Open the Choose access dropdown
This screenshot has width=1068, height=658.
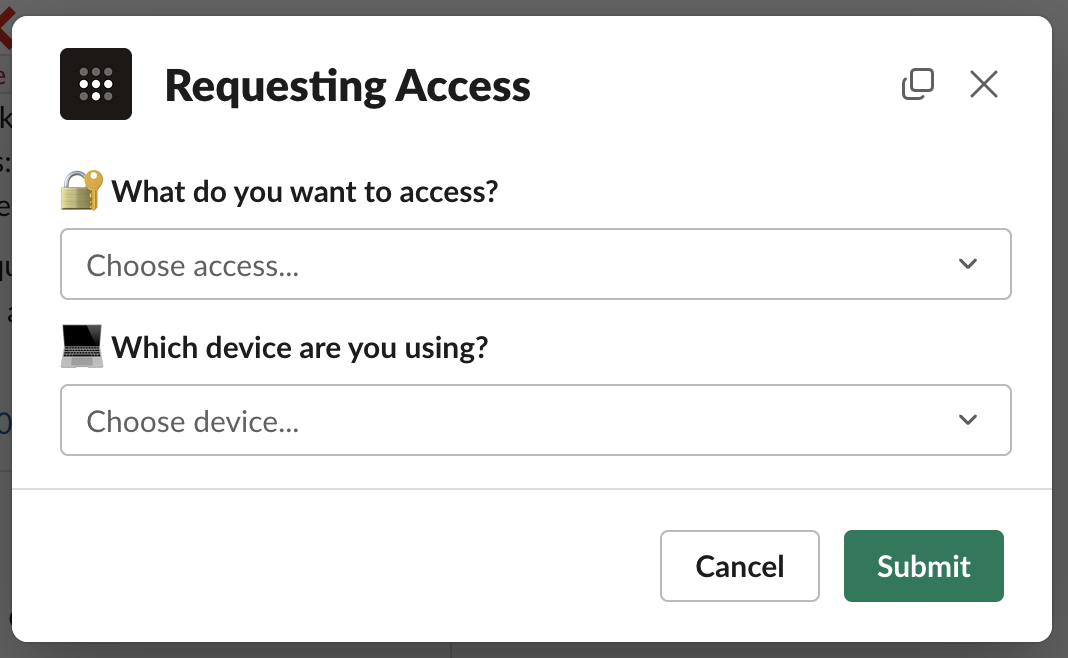[536, 264]
